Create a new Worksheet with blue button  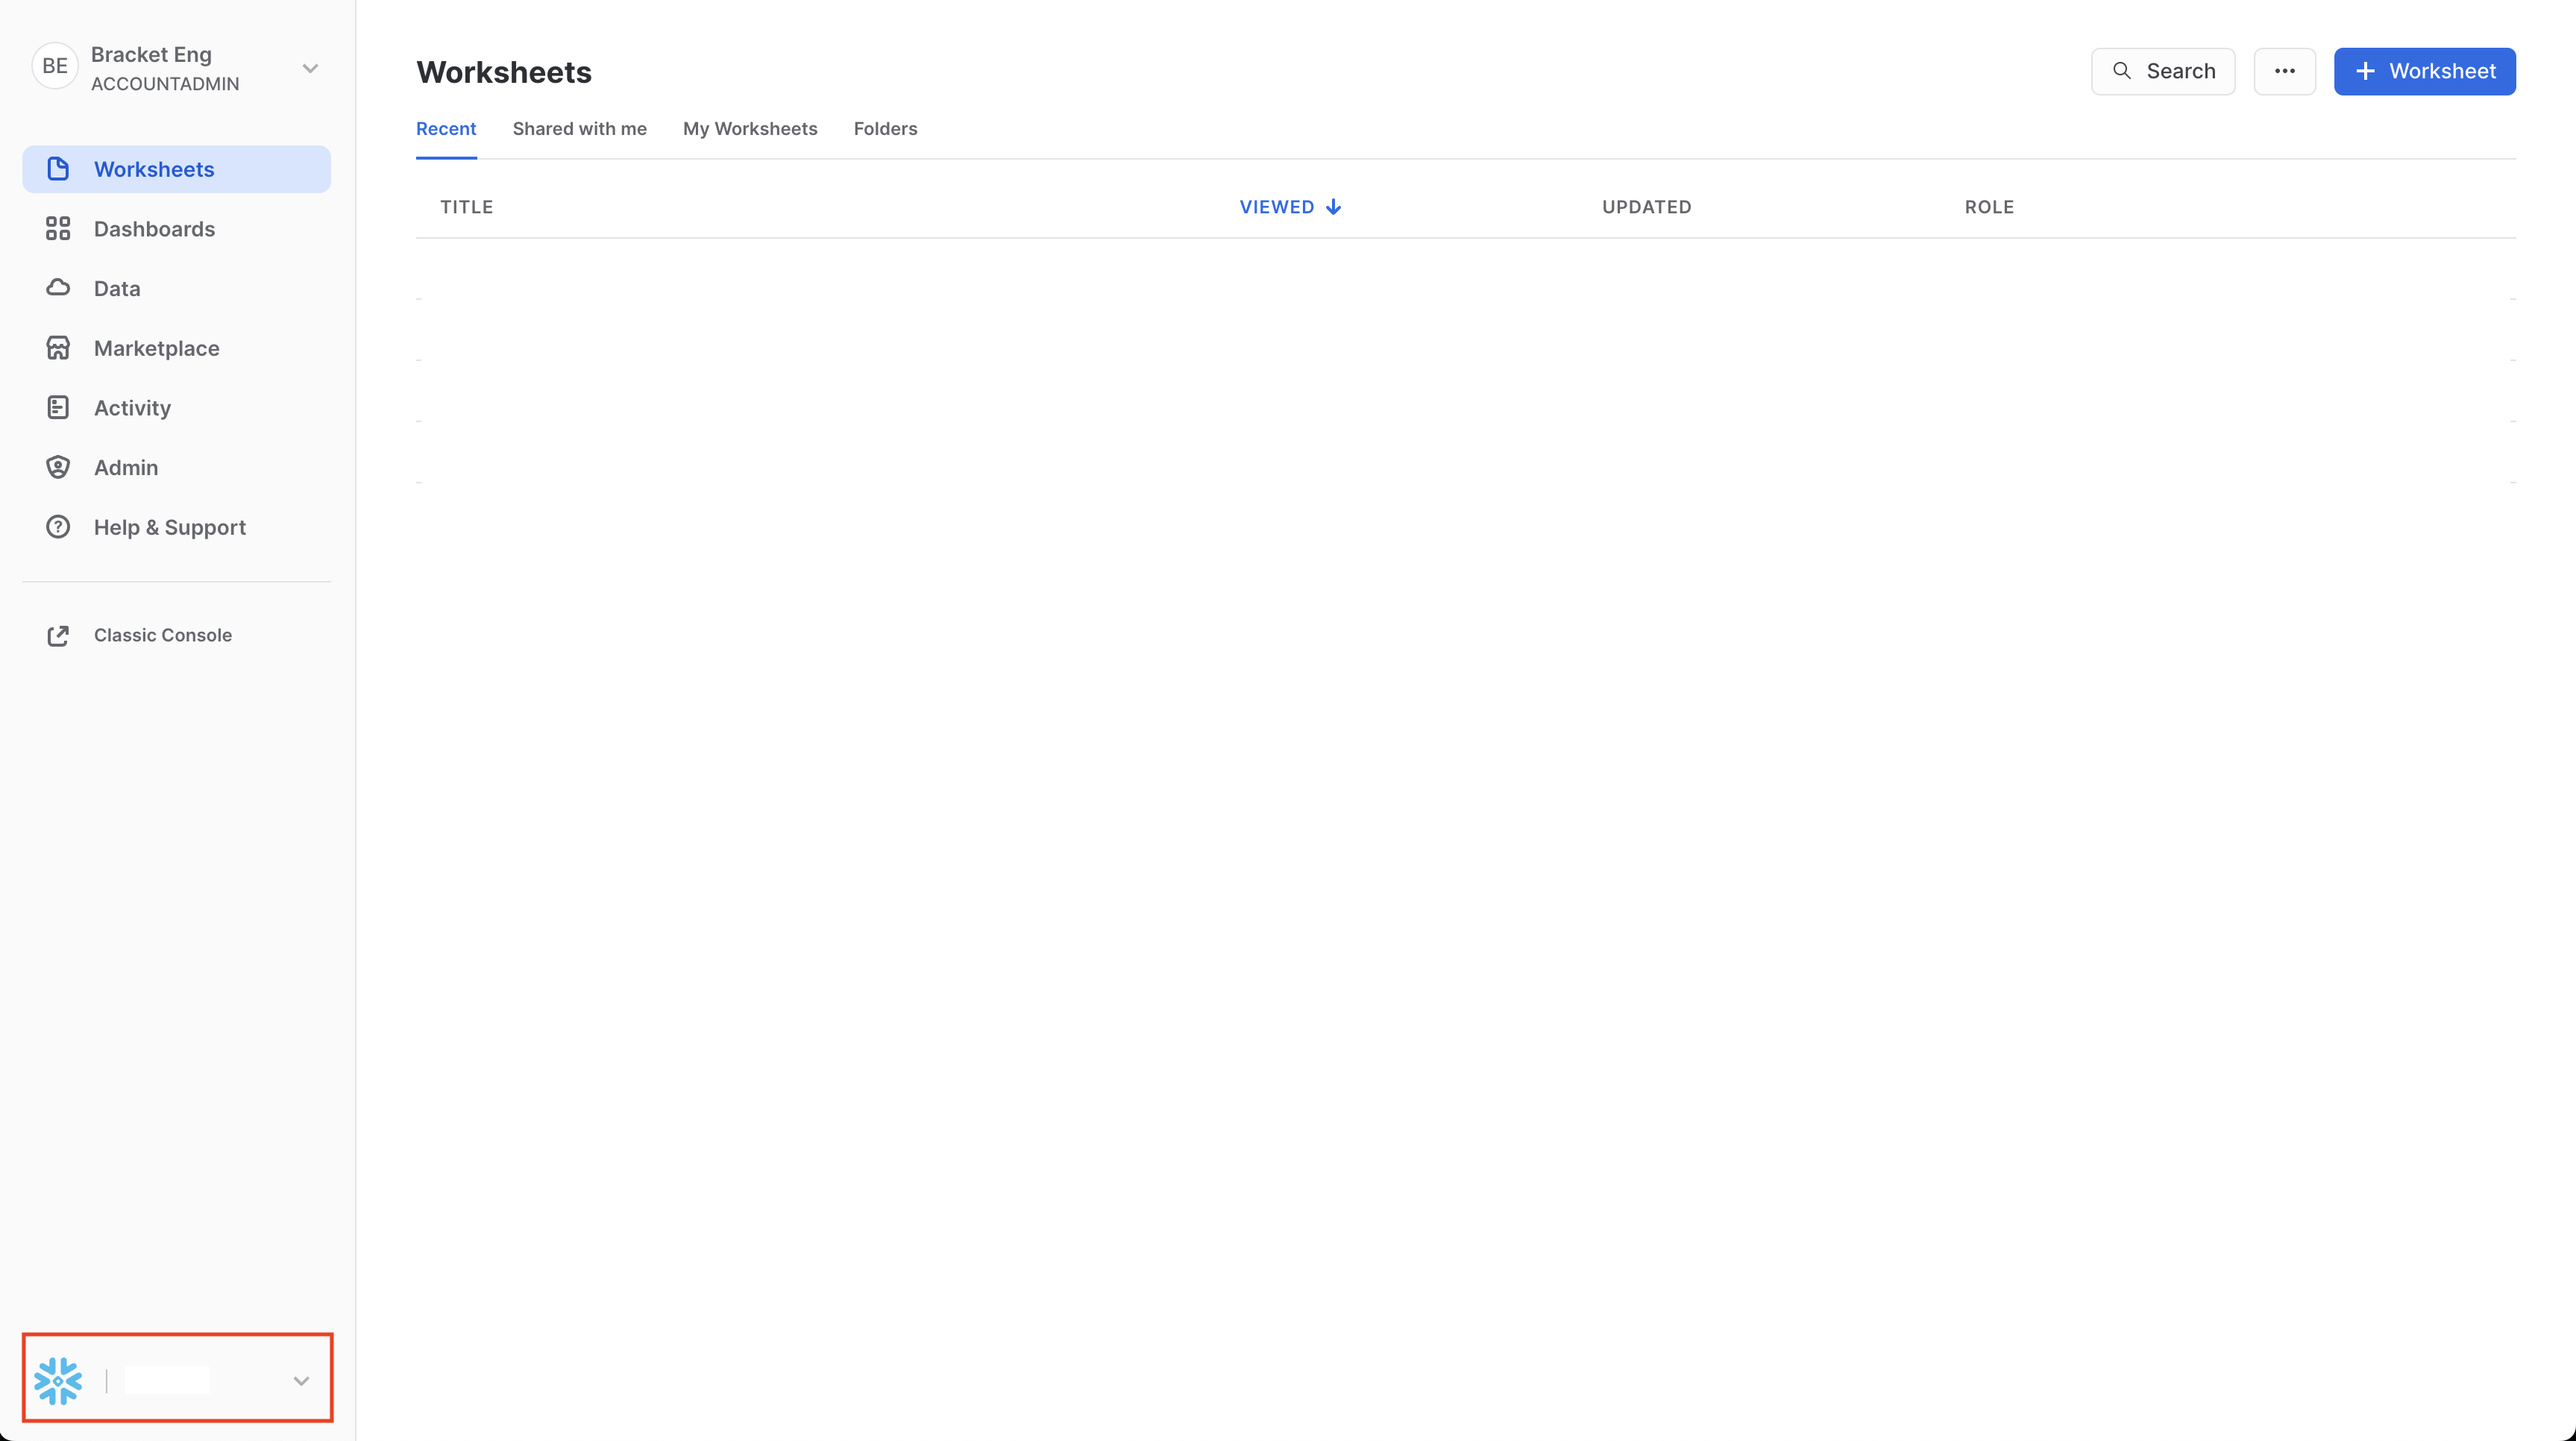click(2424, 71)
